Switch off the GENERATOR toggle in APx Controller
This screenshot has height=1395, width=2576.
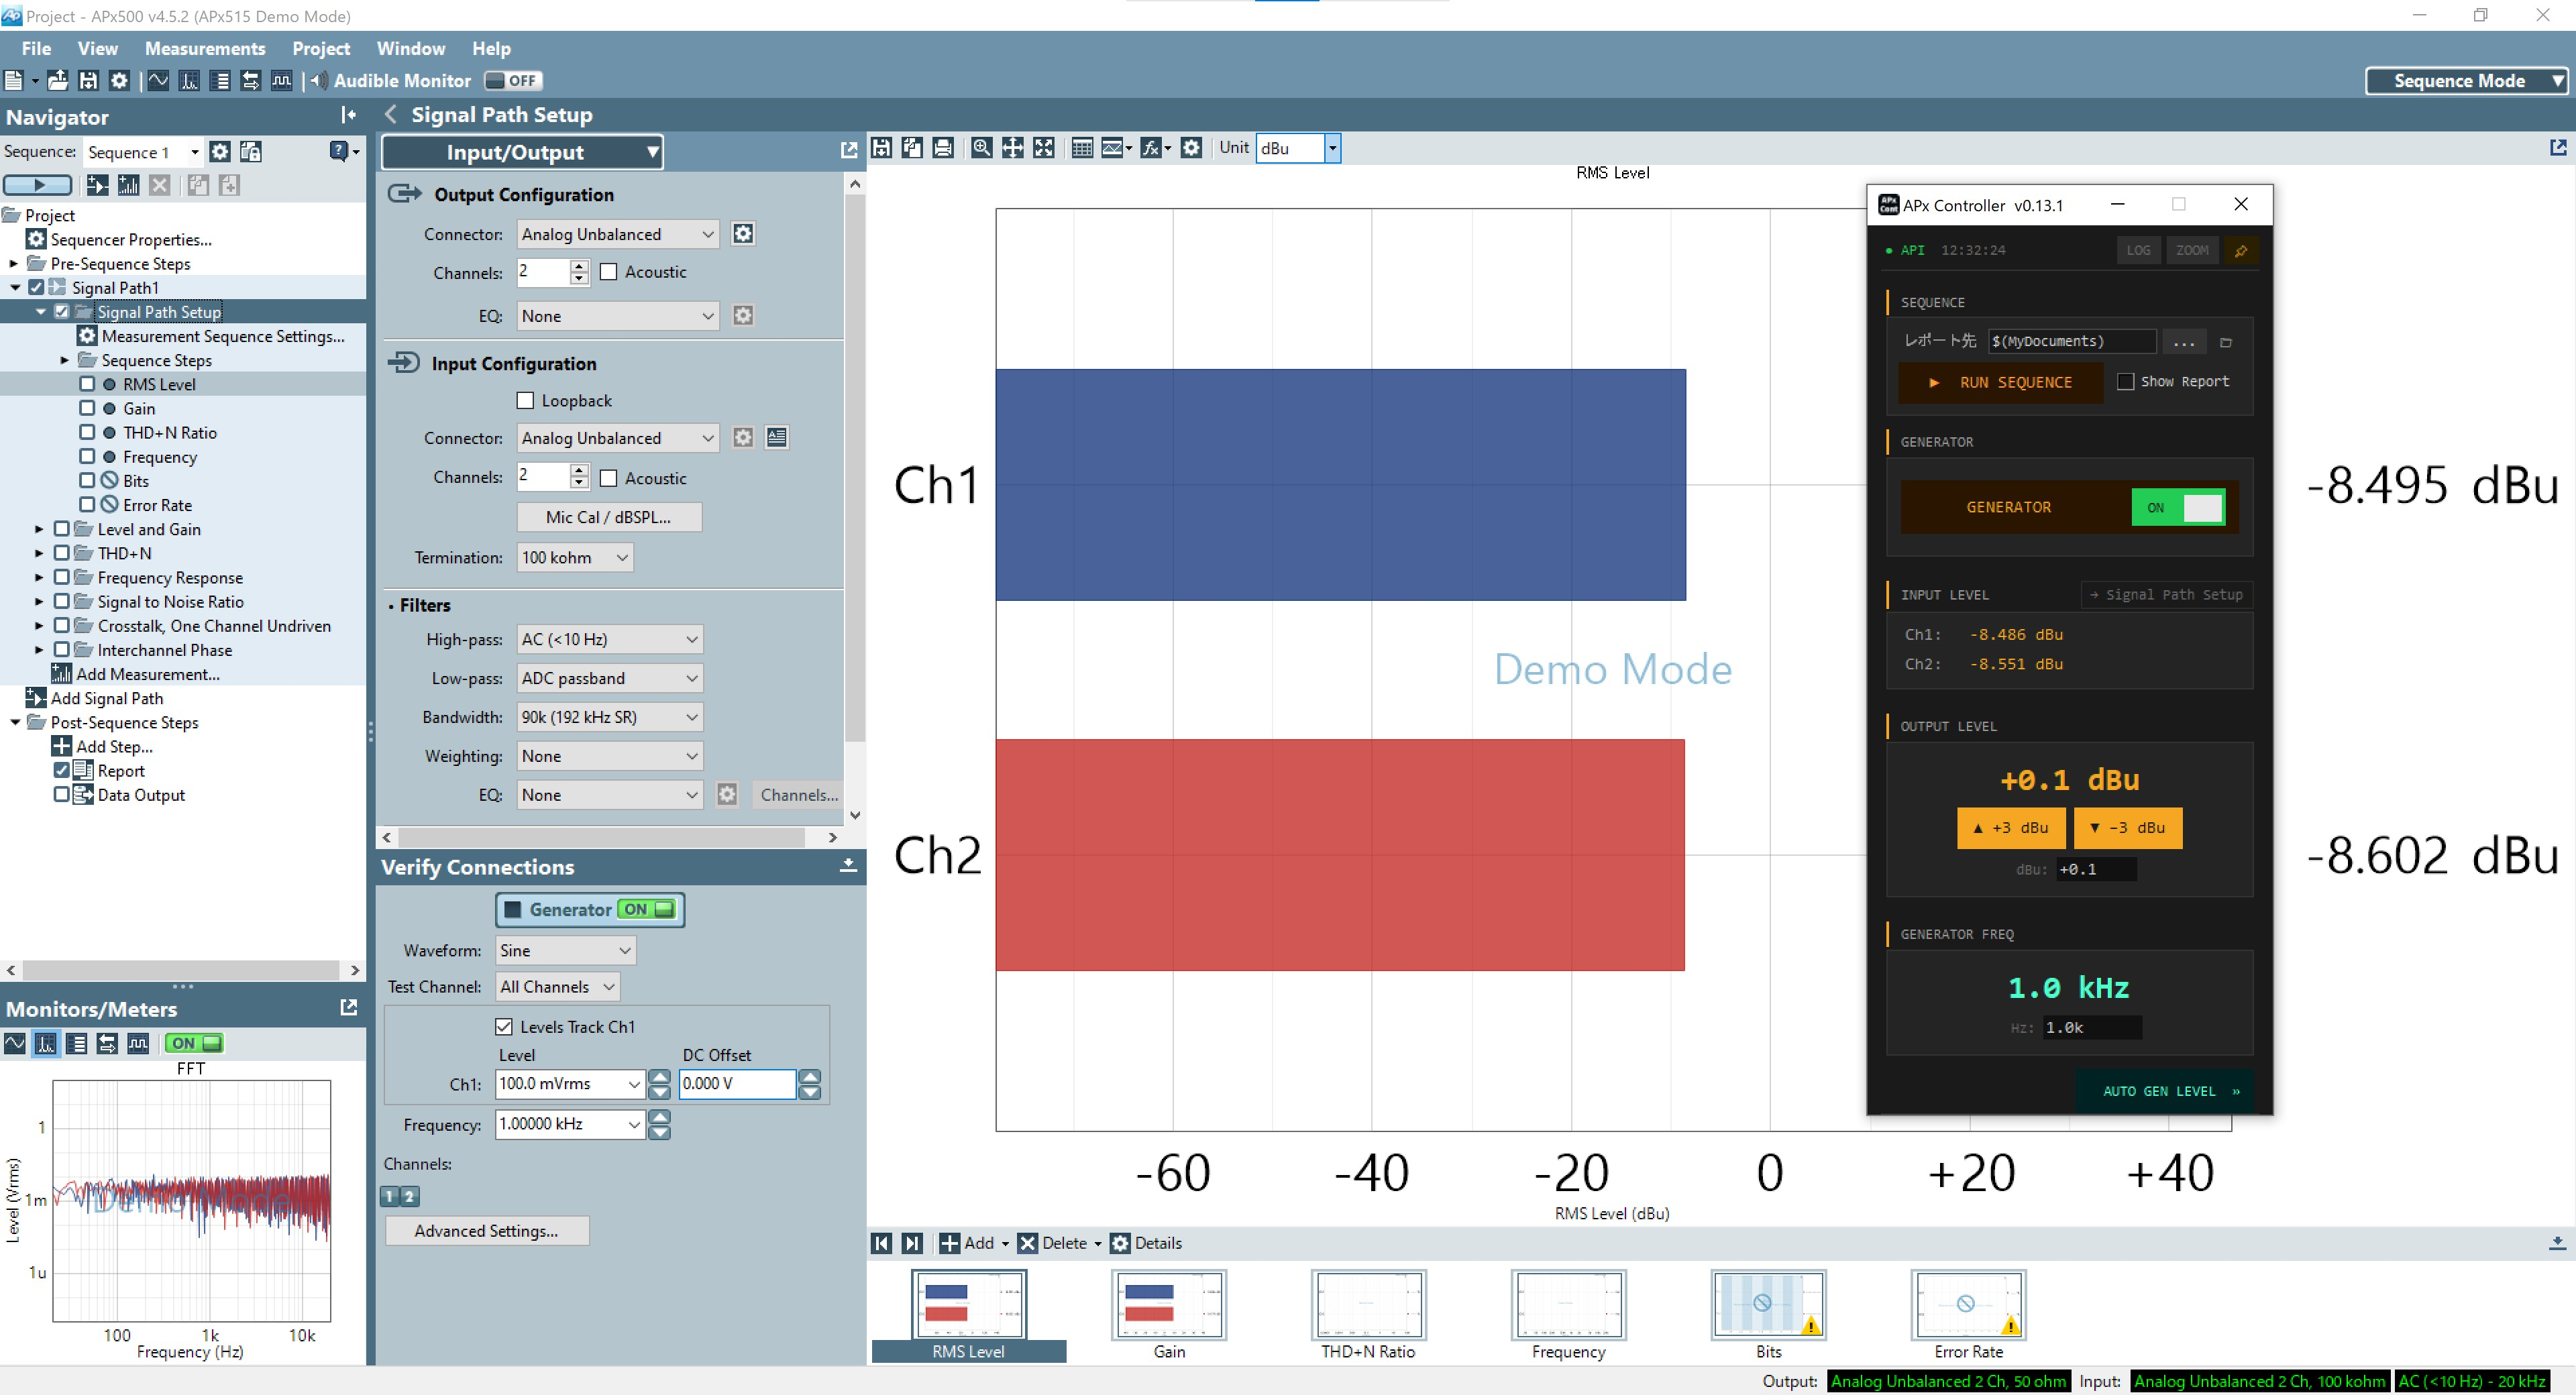tap(2178, 508)
